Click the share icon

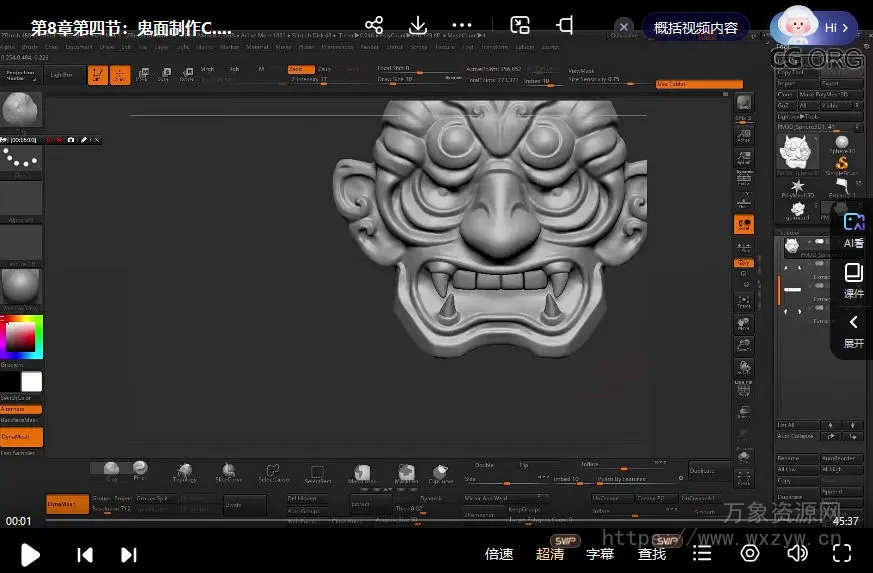point(374,26)
